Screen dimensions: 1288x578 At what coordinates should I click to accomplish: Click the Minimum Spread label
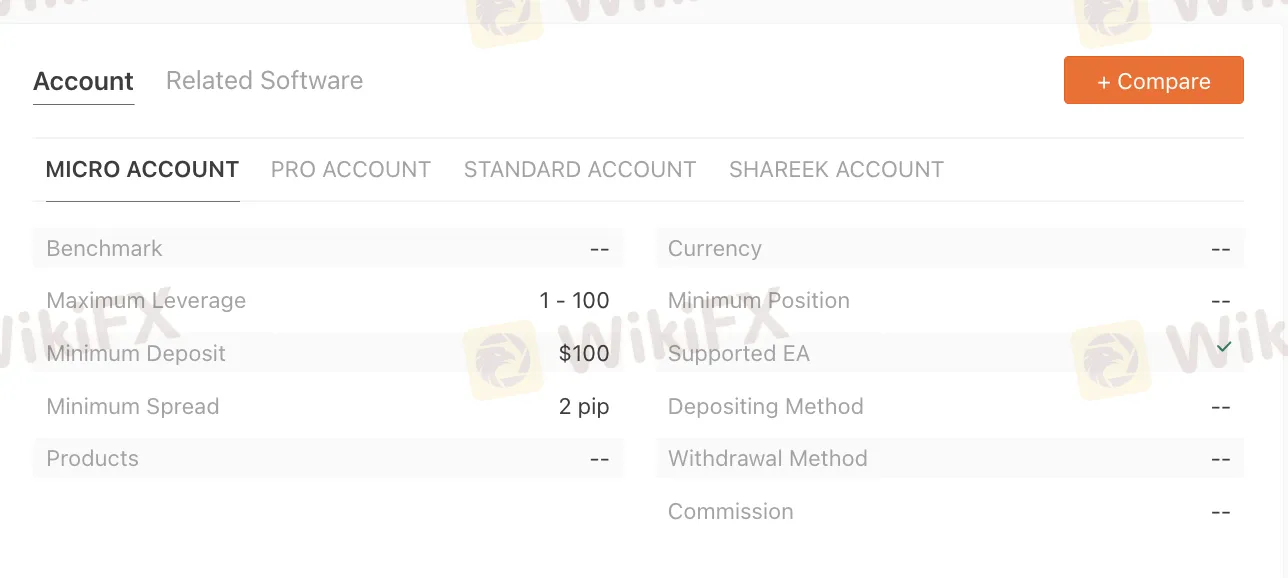coord(133,407)
